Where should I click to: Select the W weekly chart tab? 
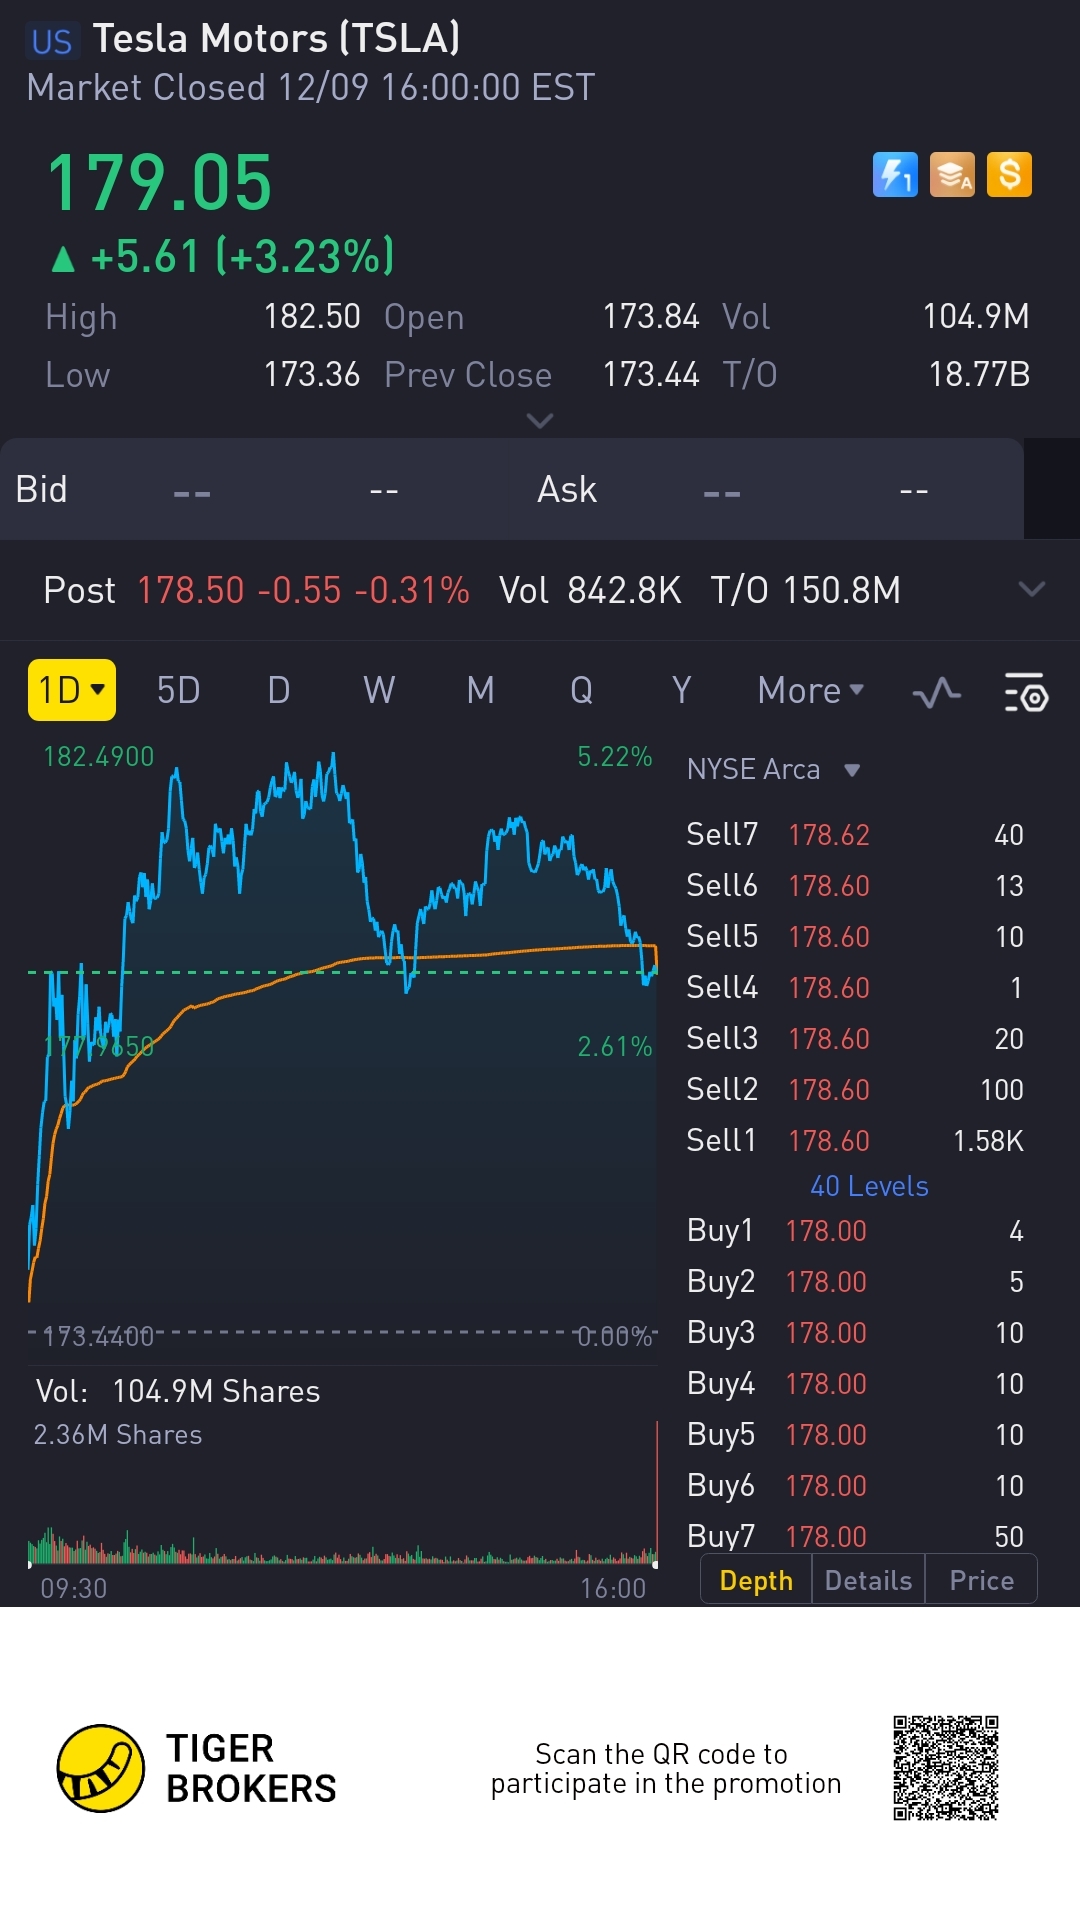pos(379,690)
